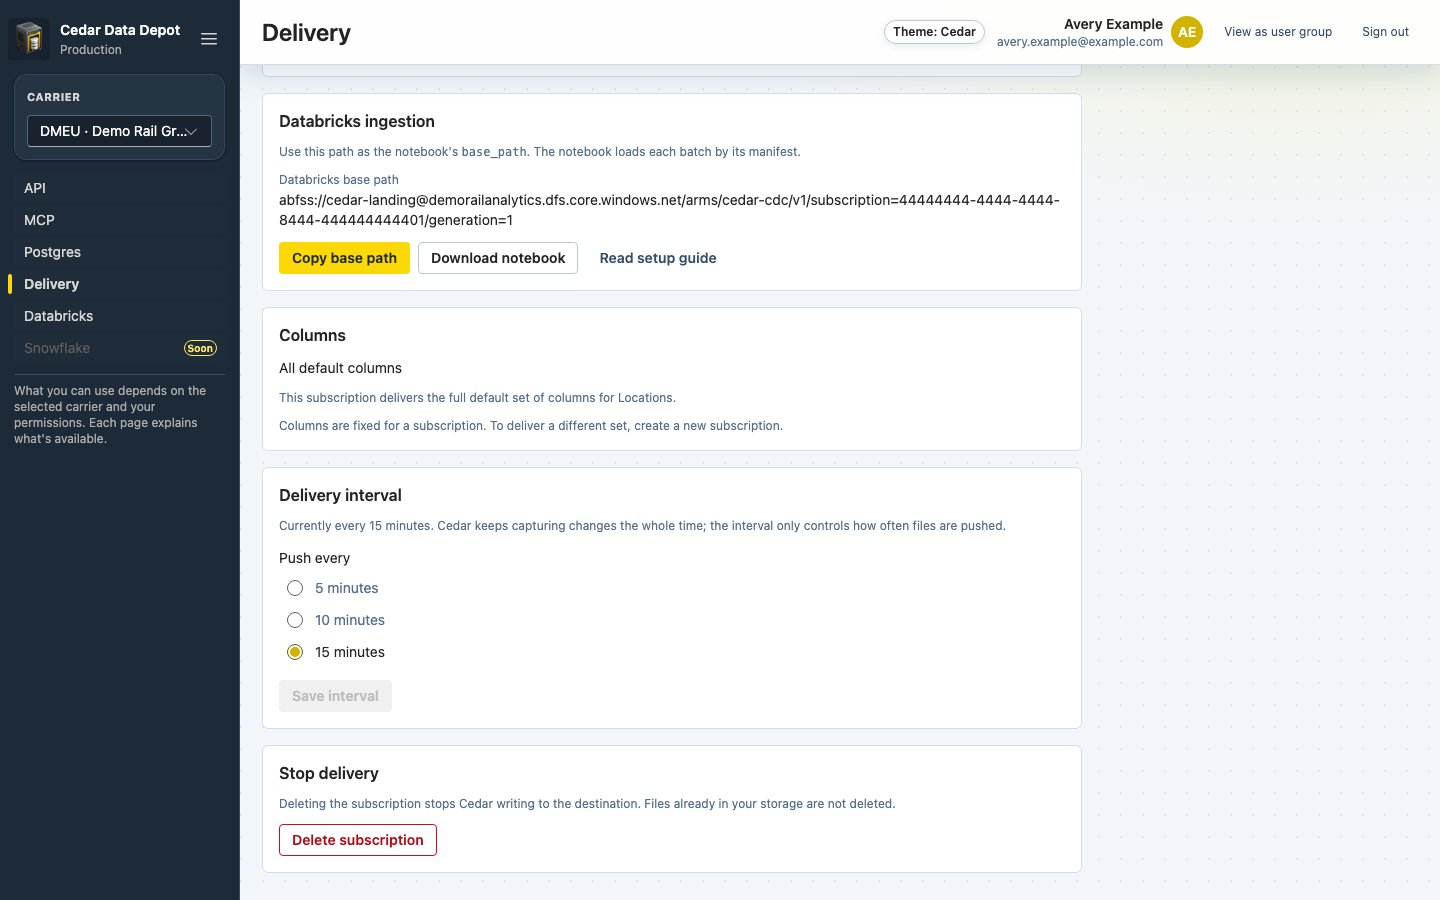
Task: Click the Soon badge next to Snowflake
Action: point(200,348)
